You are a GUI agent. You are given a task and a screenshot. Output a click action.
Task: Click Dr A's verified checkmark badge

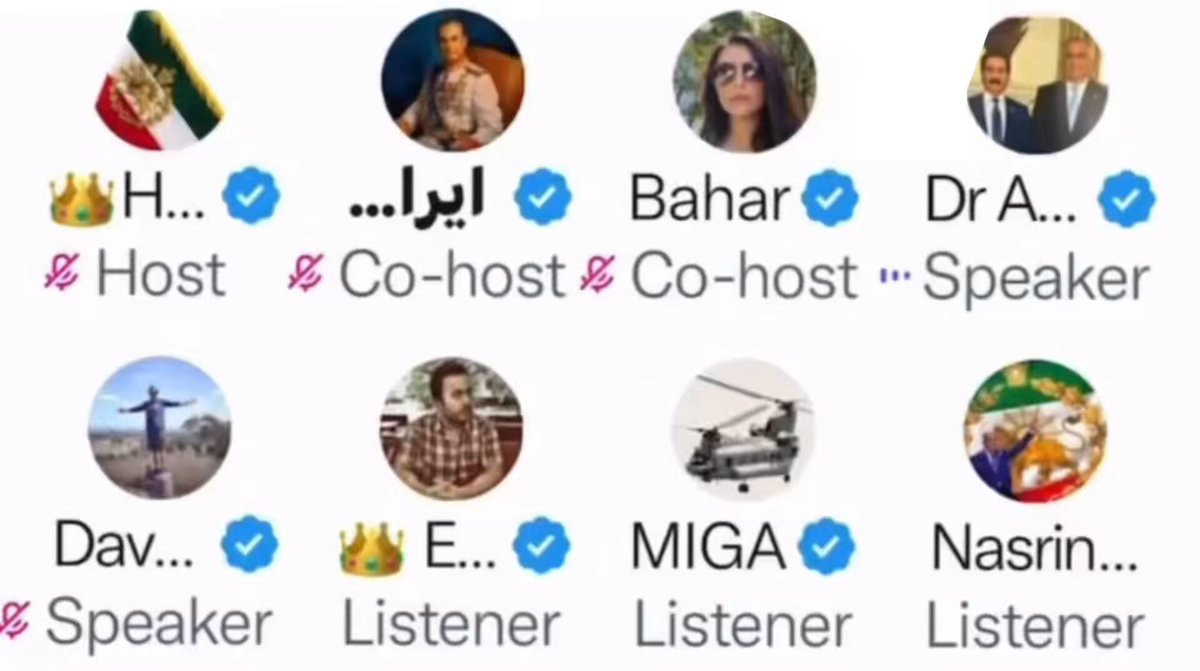pos(1127,197)
